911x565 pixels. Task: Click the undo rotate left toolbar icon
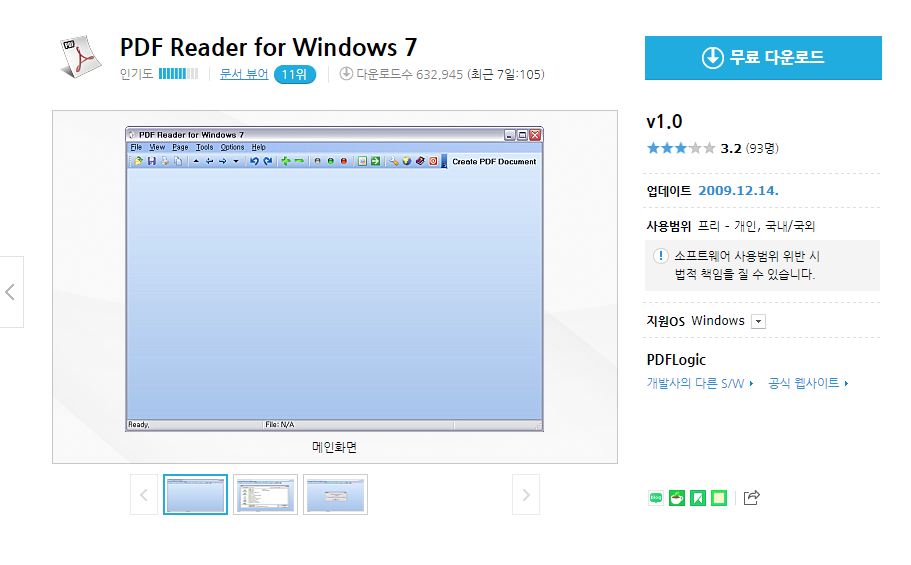point(254,161)
